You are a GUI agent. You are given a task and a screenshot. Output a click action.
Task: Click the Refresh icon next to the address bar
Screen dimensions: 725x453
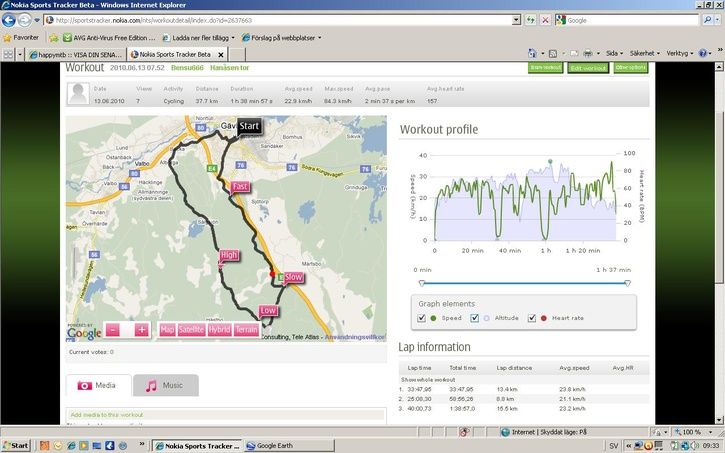[530, 20]
